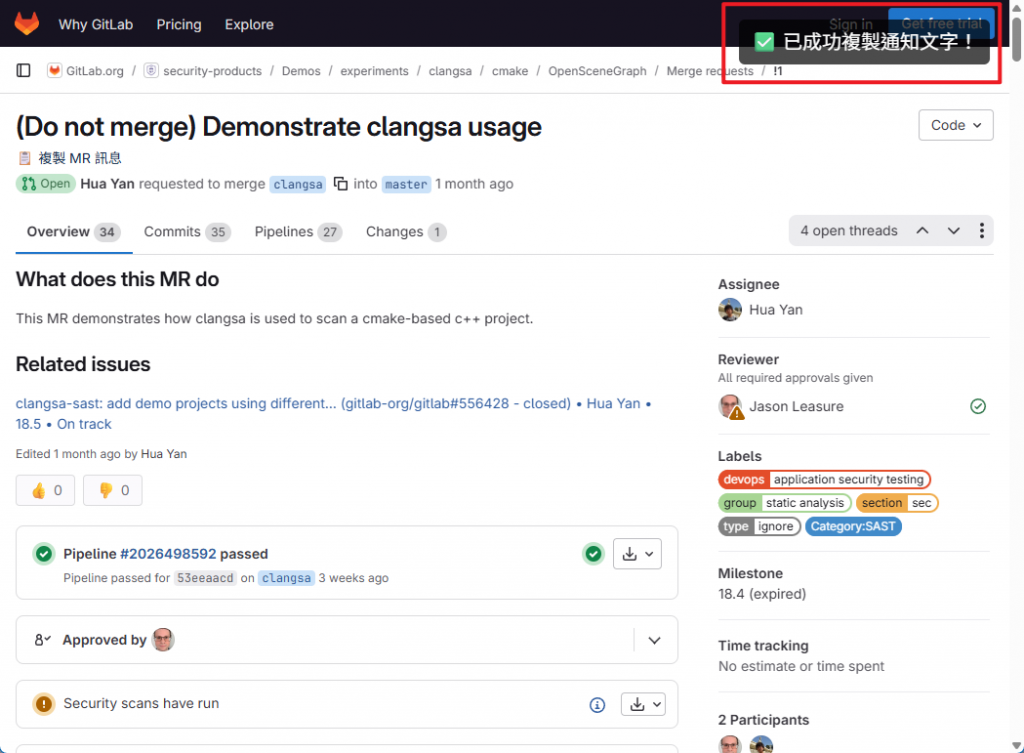Image resolution: width=1024 pixels, height=753 pixels.
Task: Open the threads more options kebab menu
Action: [x=982, y=231]
